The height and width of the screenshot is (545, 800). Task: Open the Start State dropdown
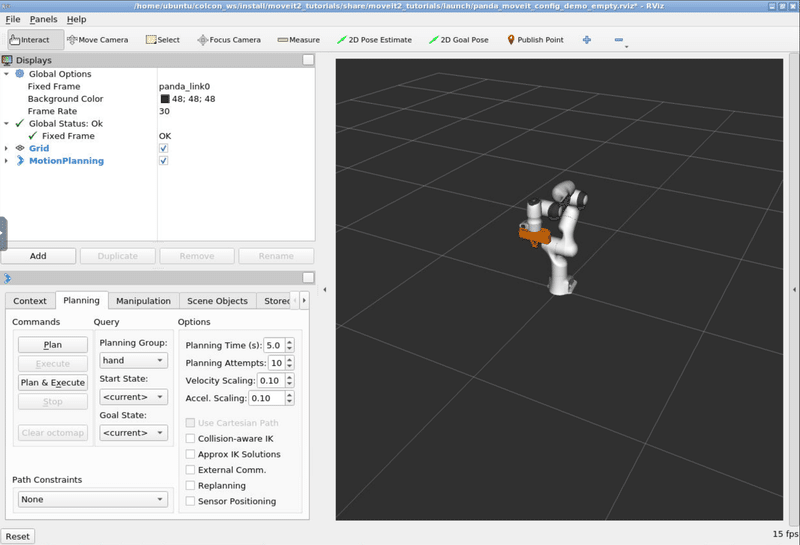[134, 397]
